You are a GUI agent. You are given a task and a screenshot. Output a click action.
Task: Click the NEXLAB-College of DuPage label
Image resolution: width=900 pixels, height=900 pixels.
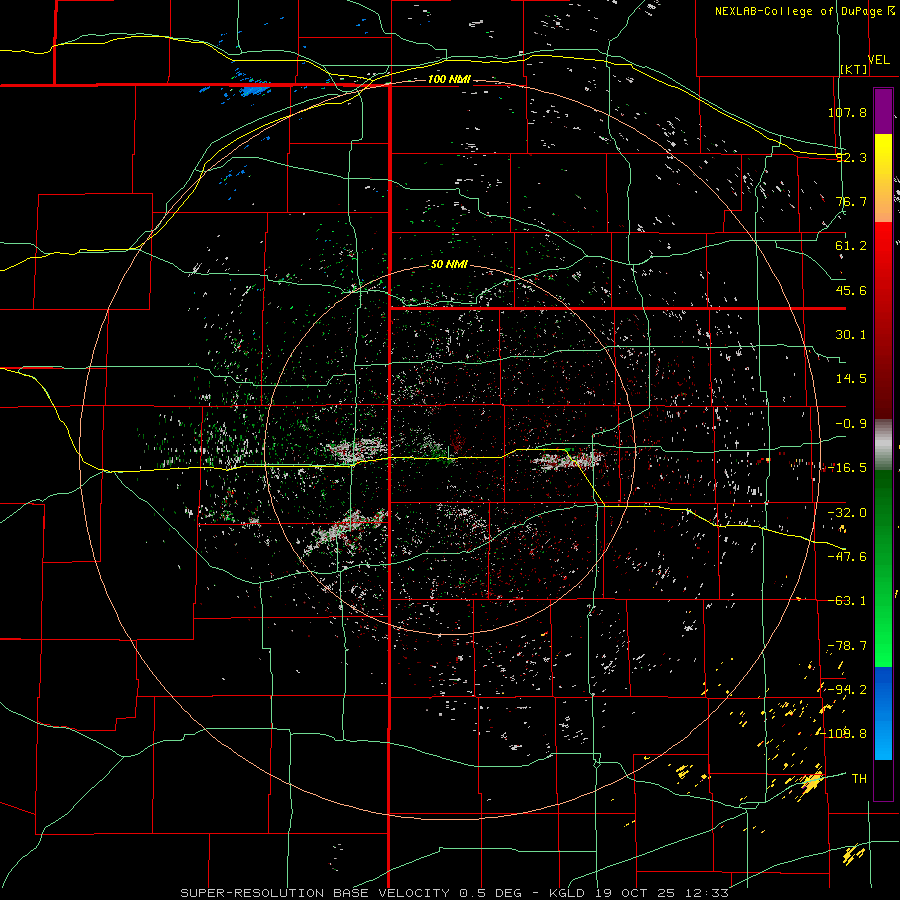798,11
